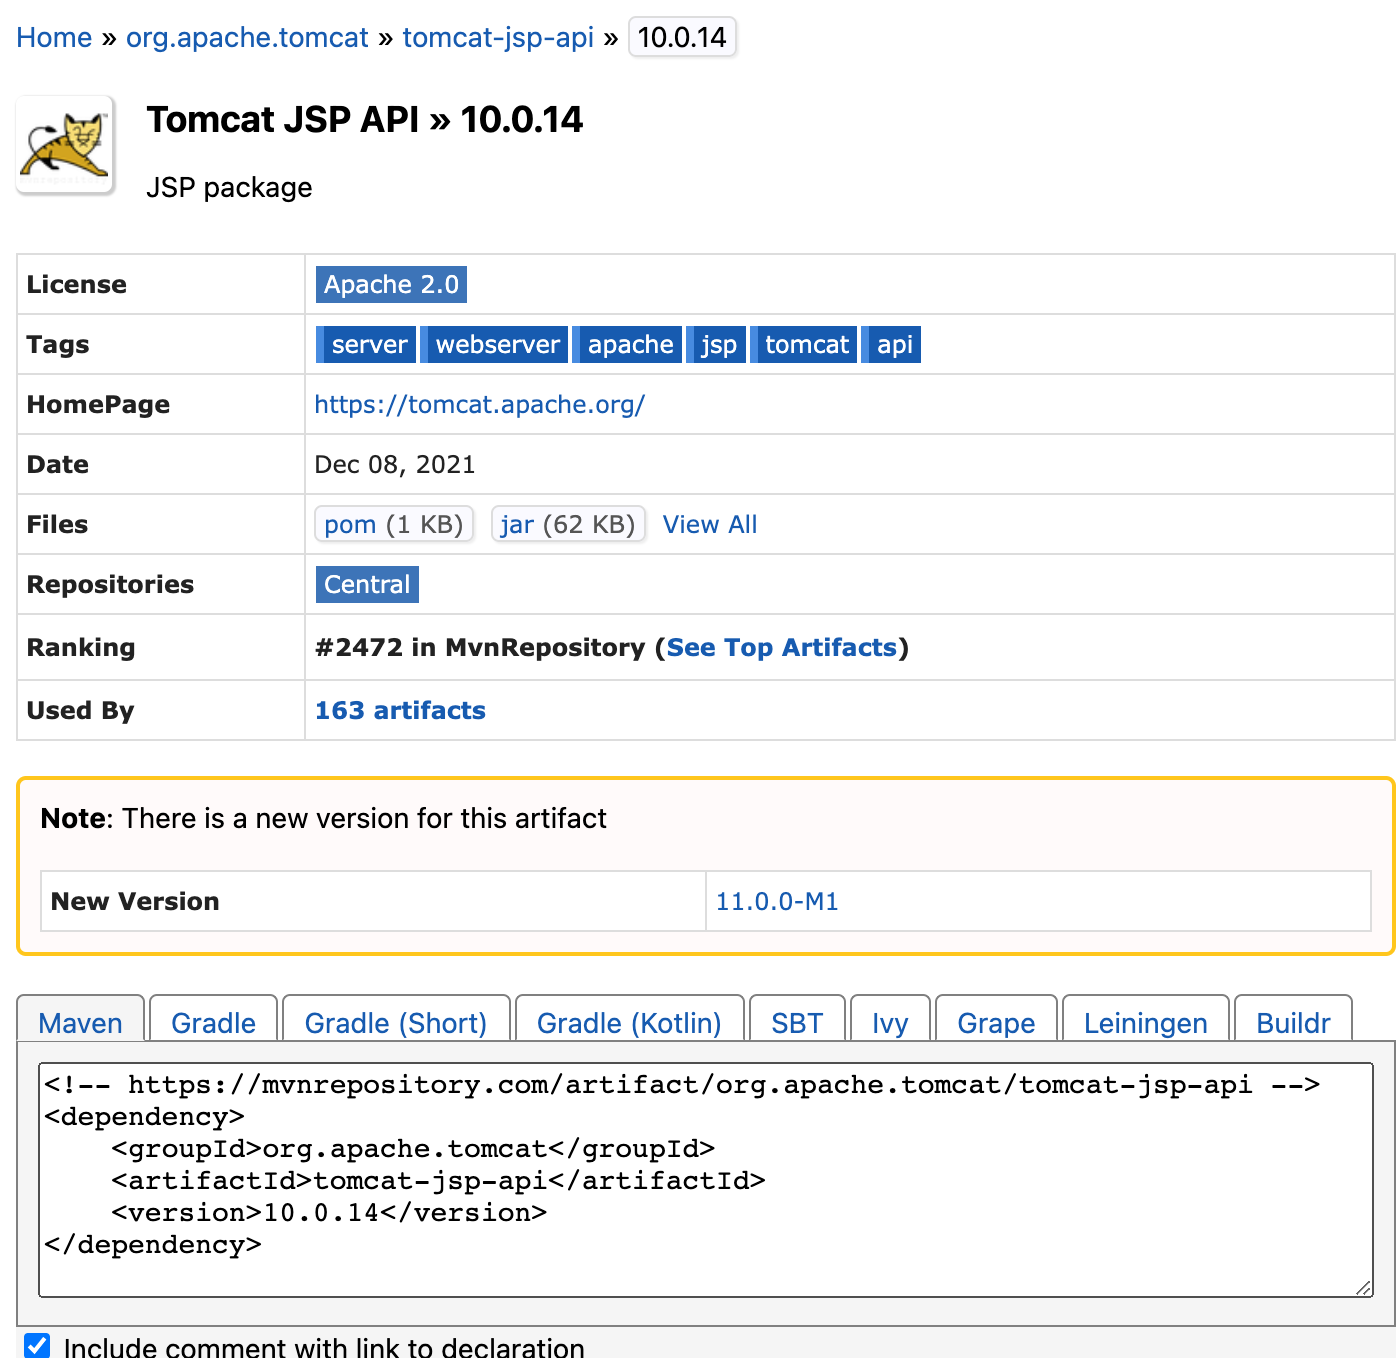1396x1358 pixels.
Task: Click the 'Repositories' row label
Action: click(x=110, y=584)
